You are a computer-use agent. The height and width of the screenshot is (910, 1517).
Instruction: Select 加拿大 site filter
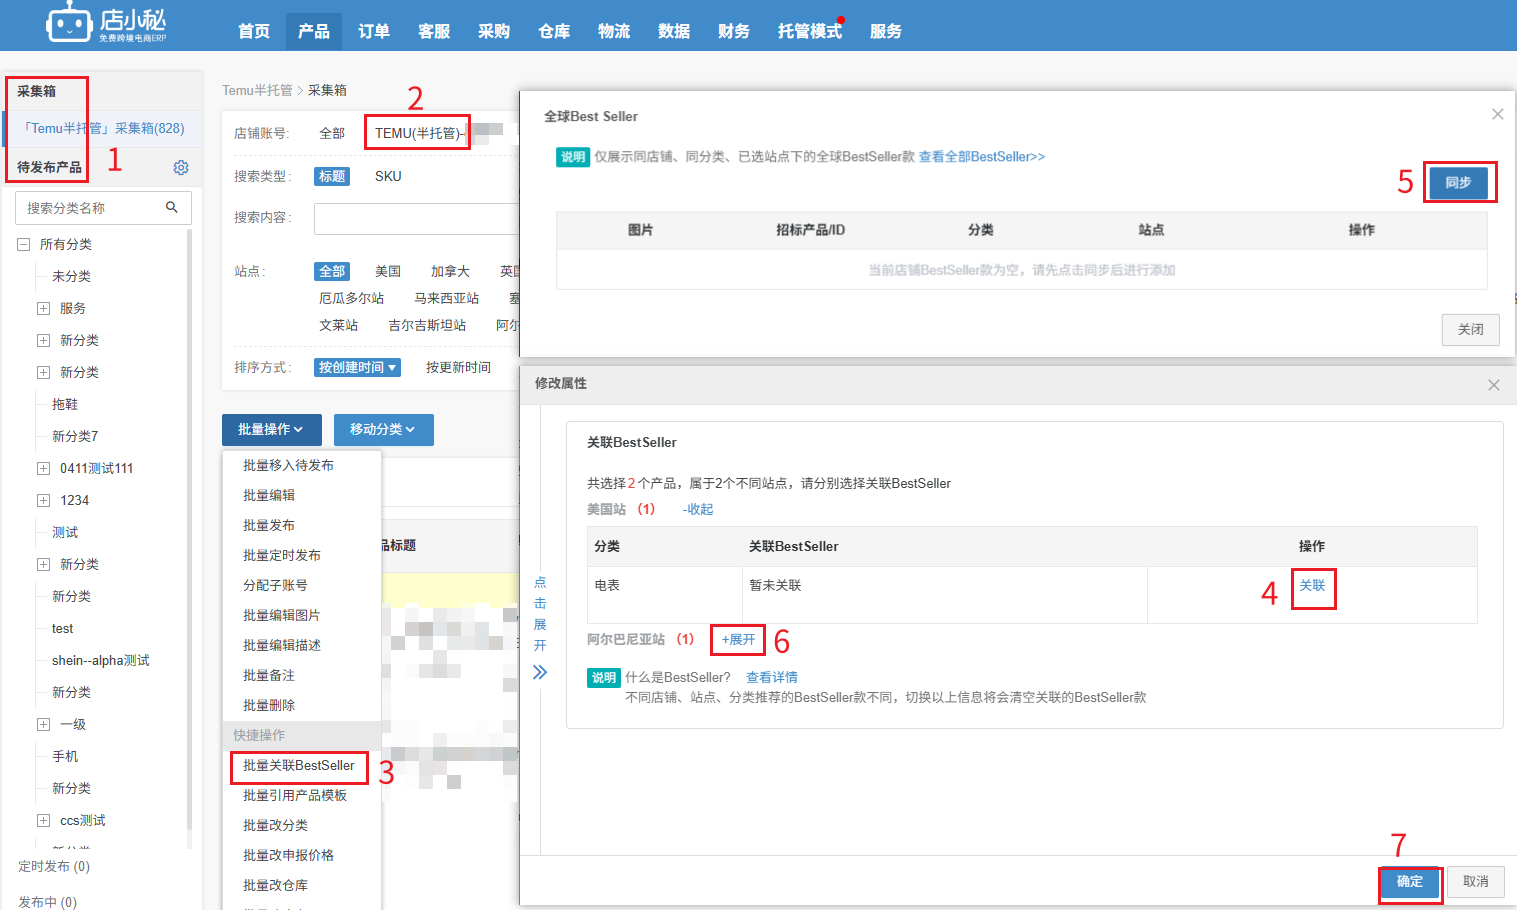point(450,271)
